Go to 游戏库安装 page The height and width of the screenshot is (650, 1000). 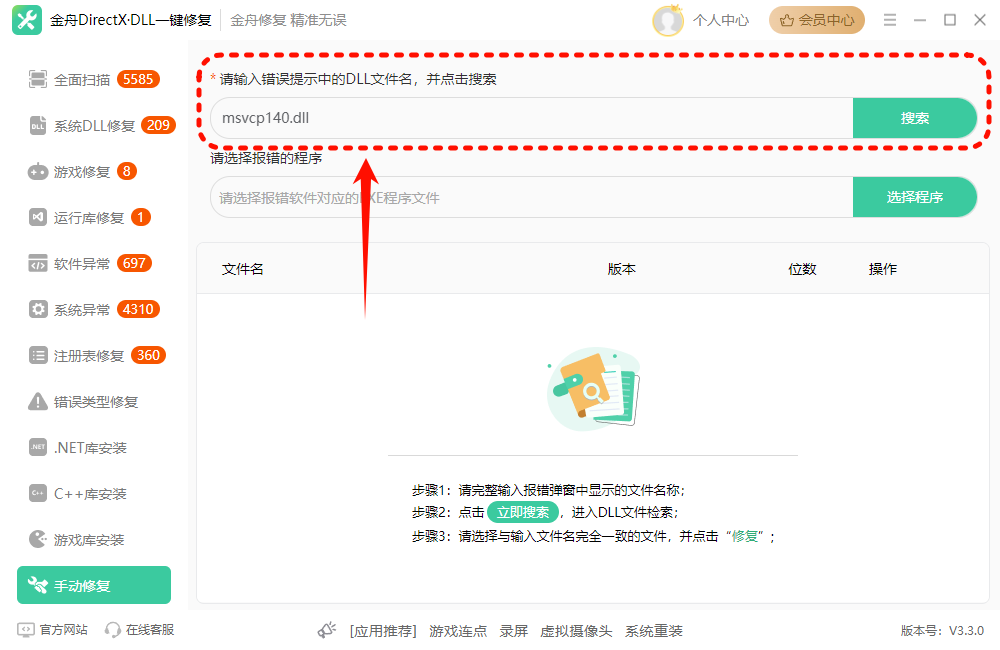tap(94, 539)
